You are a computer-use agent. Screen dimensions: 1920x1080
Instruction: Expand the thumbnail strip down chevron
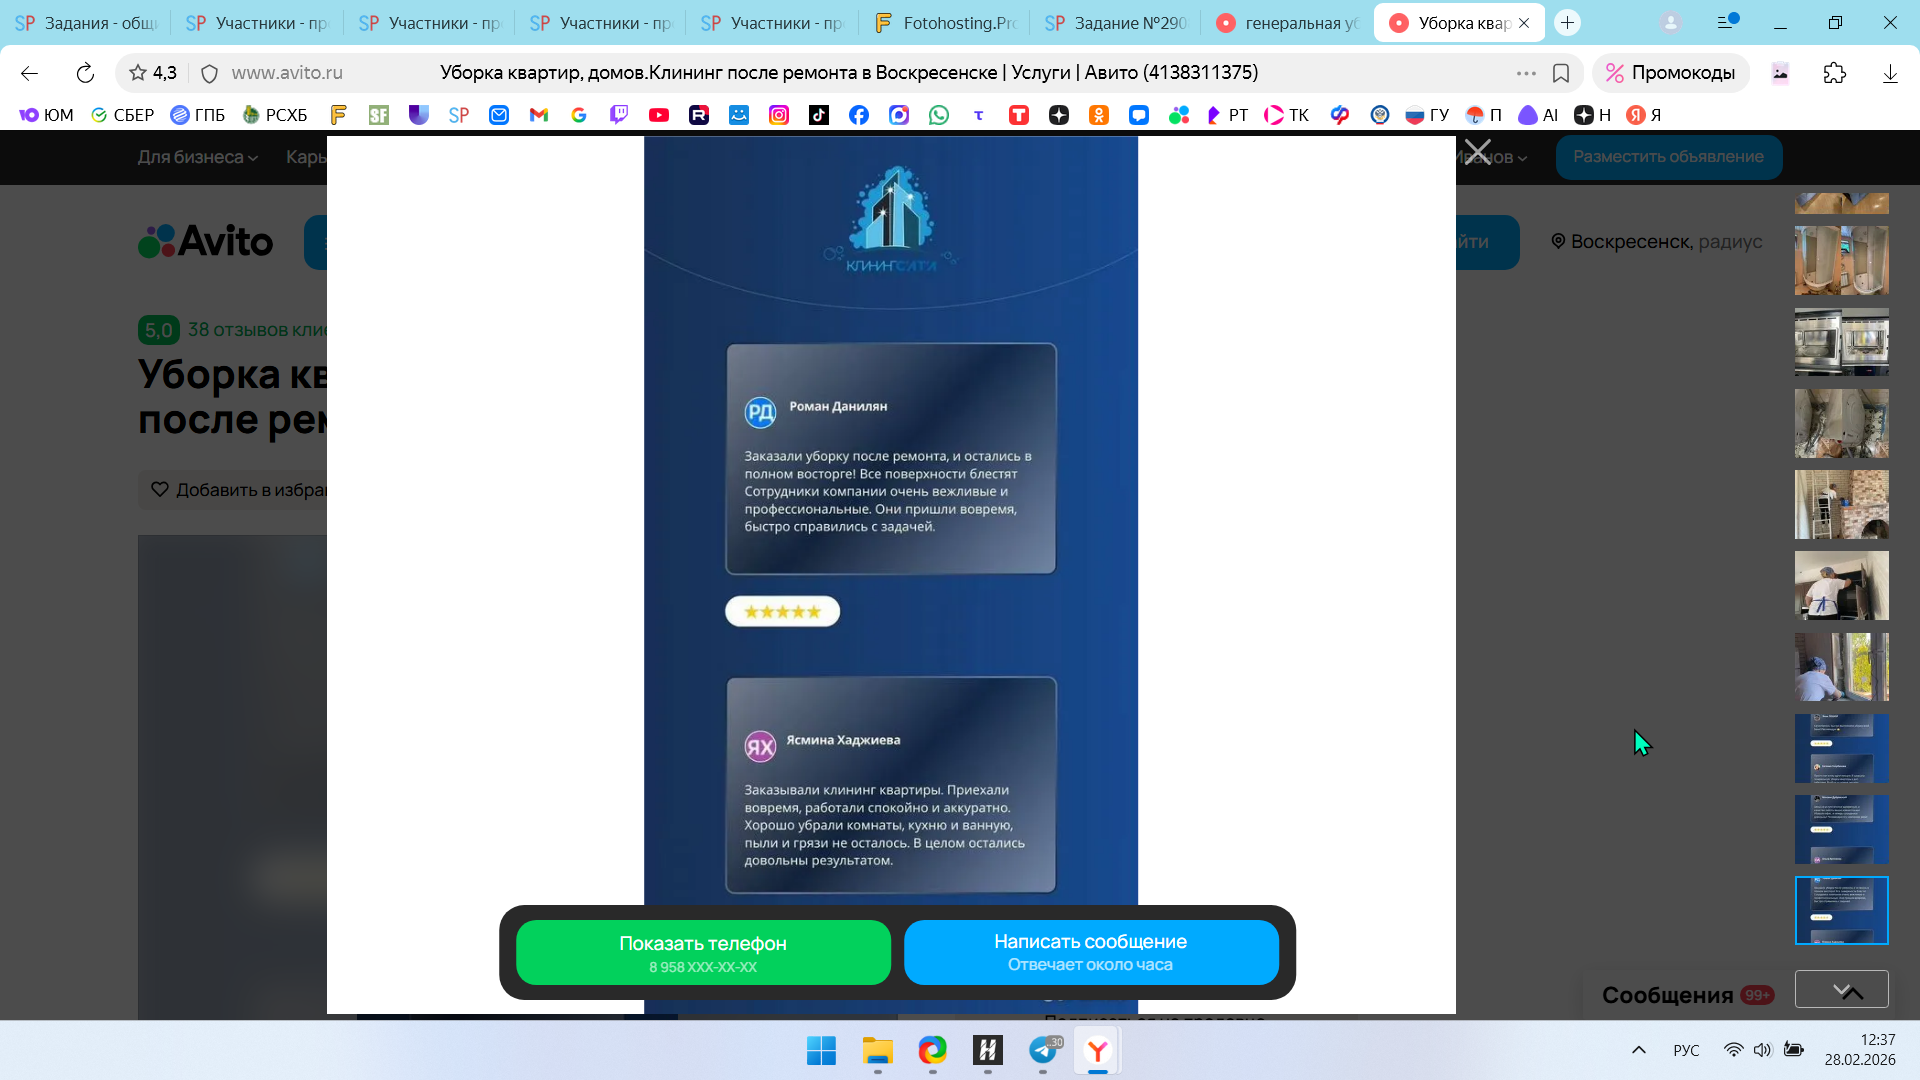(1841, 989)
